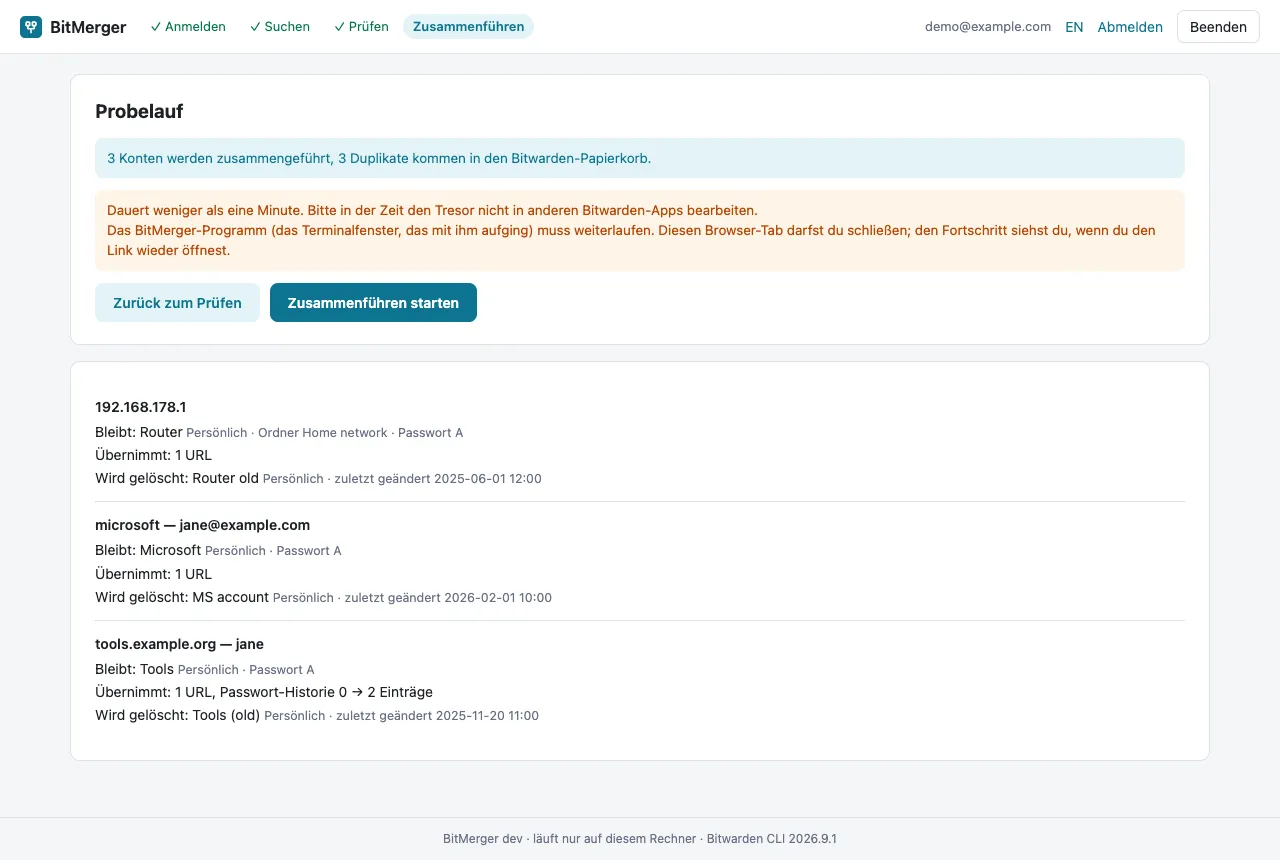This screenshot has width=1280, height=860.
Task: Go to the Anmelden step
Action: click(x=188, y=27)
